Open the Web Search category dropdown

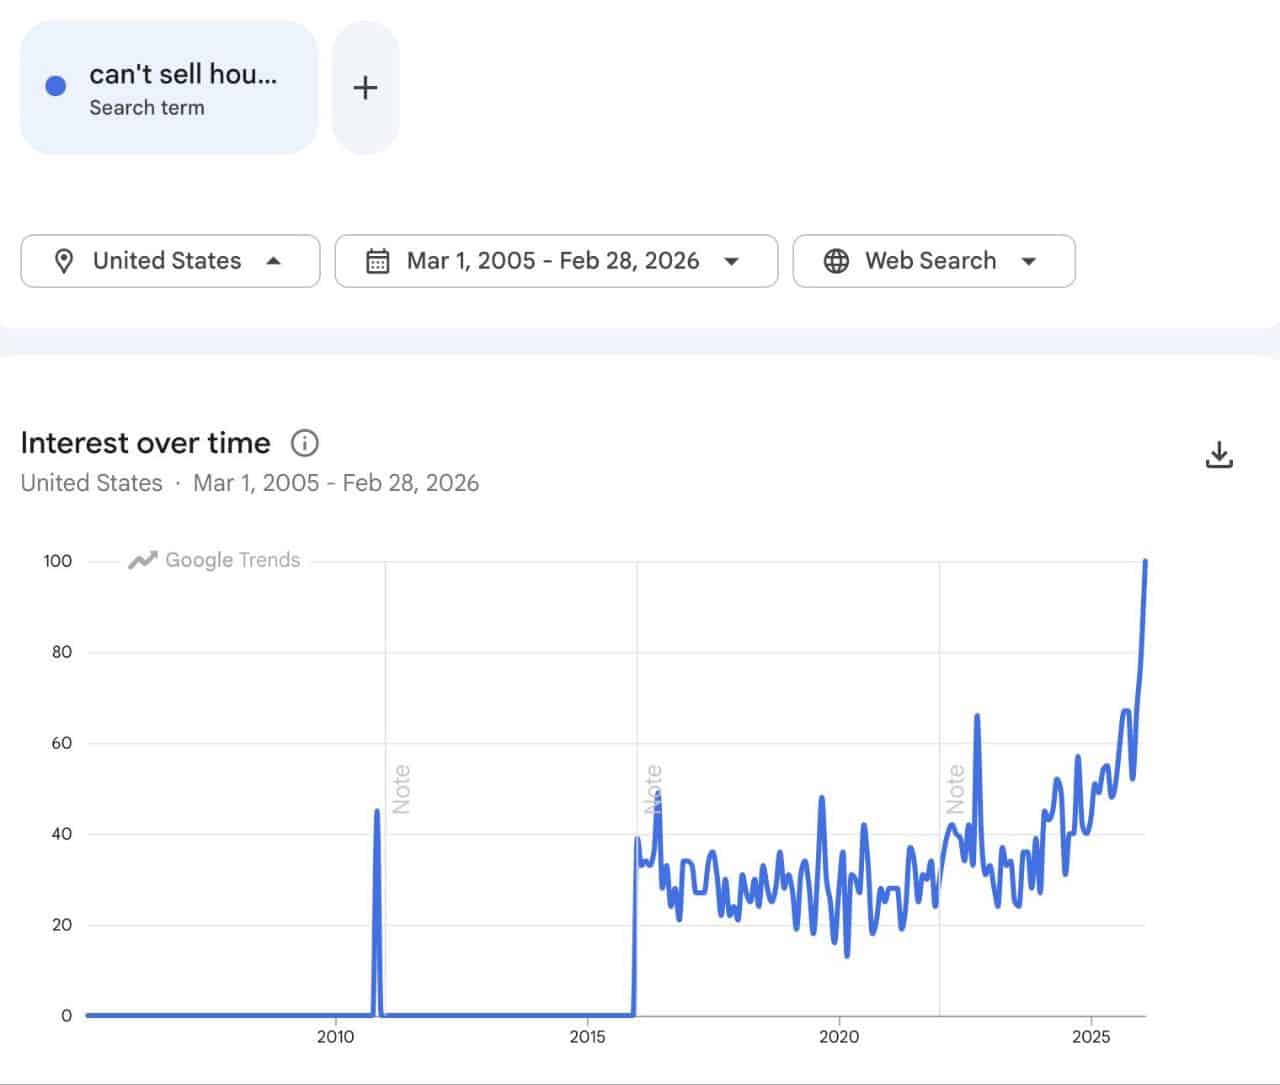[x=1030, y=261]
